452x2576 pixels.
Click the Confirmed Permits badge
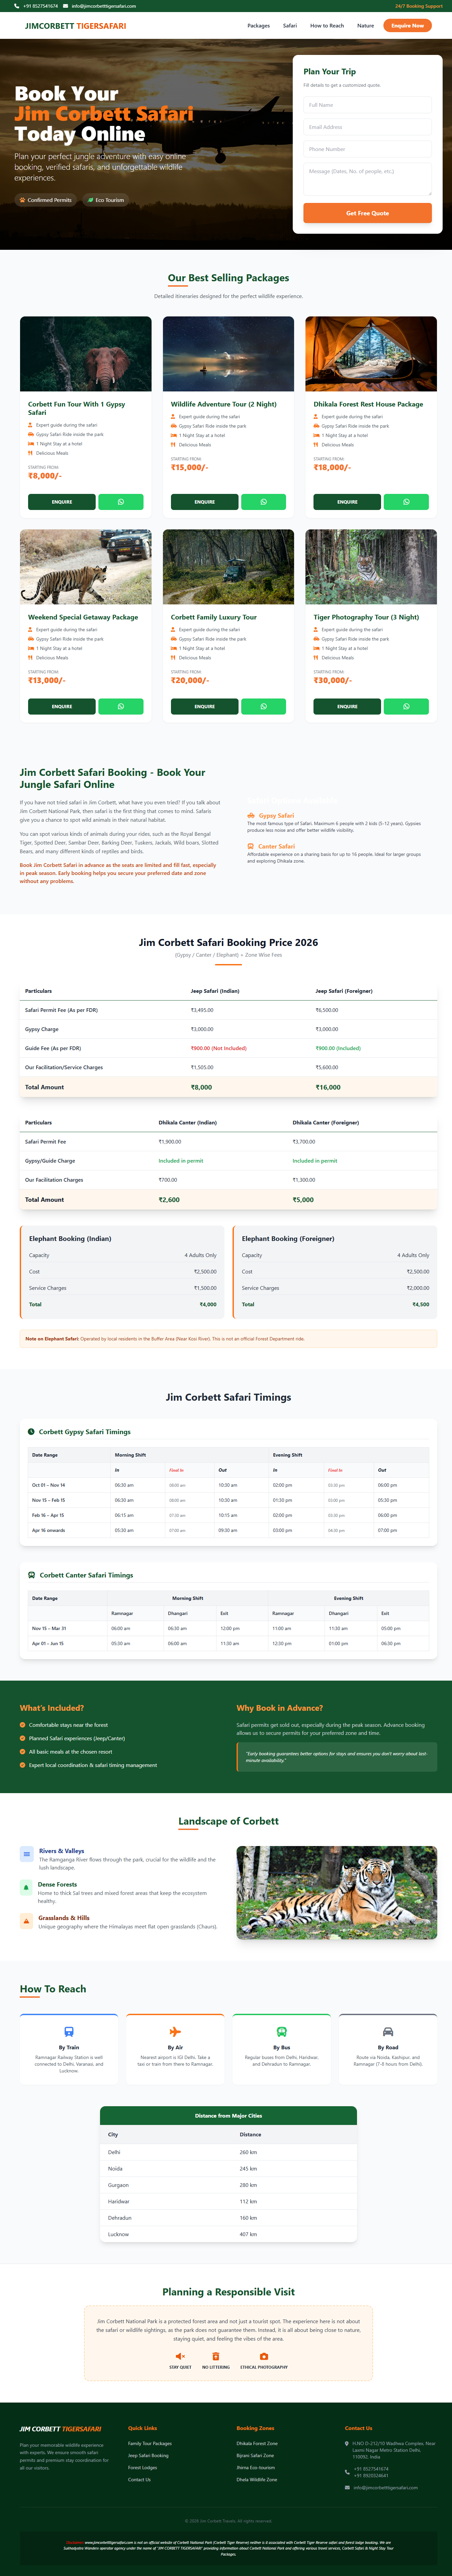pyautogui.click(x=45, y=200)
